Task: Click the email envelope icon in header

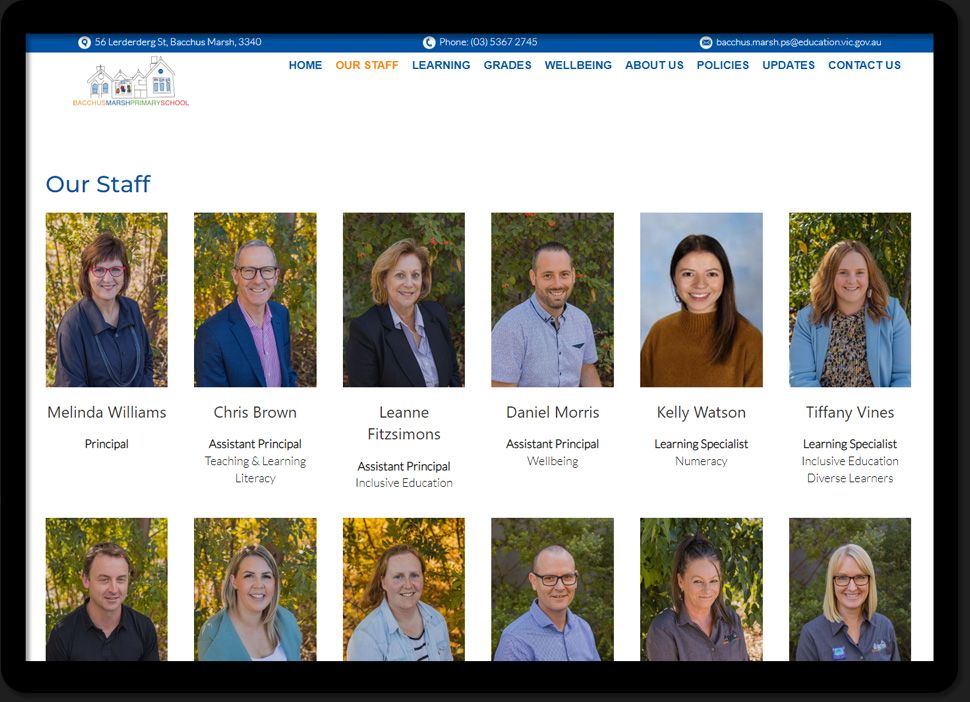Action: [706, 43]
